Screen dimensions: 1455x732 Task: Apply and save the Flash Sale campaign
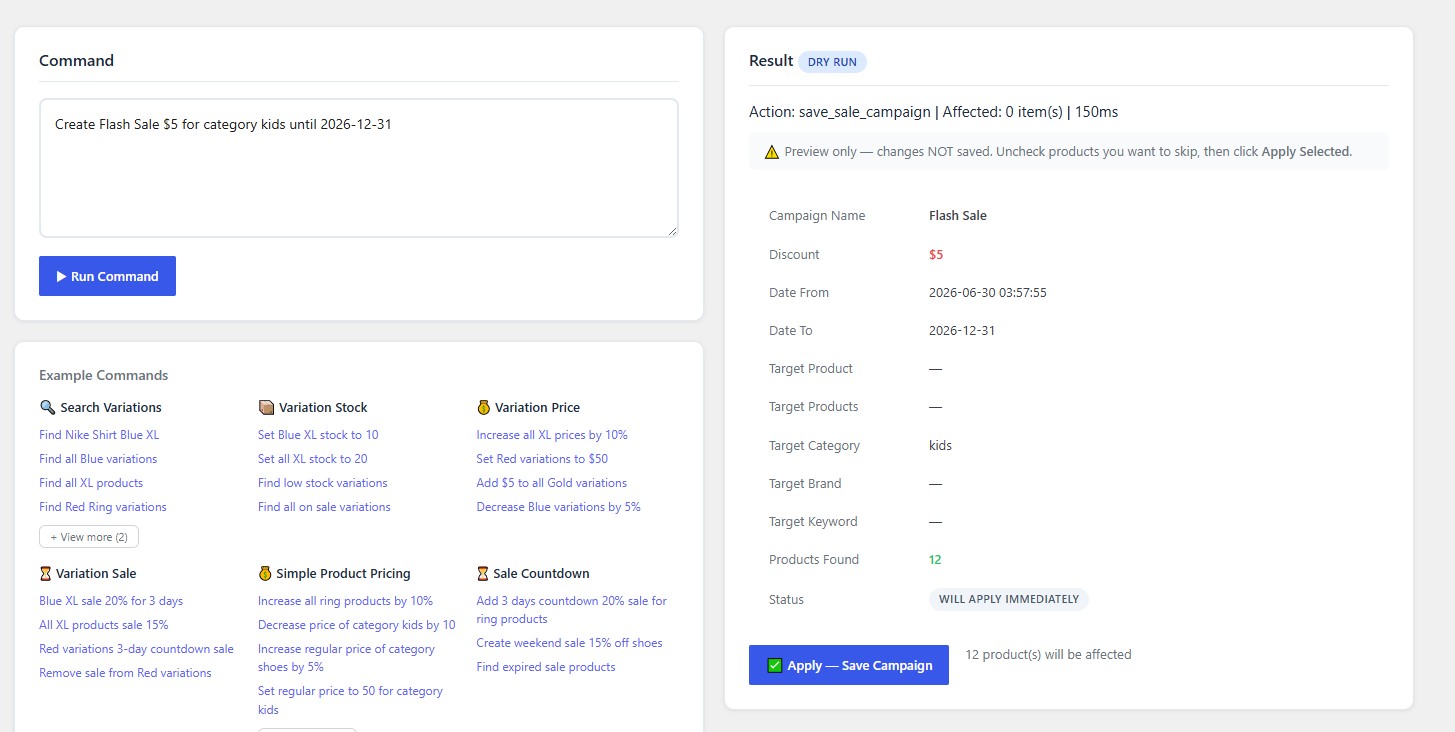tap(849, 665)
